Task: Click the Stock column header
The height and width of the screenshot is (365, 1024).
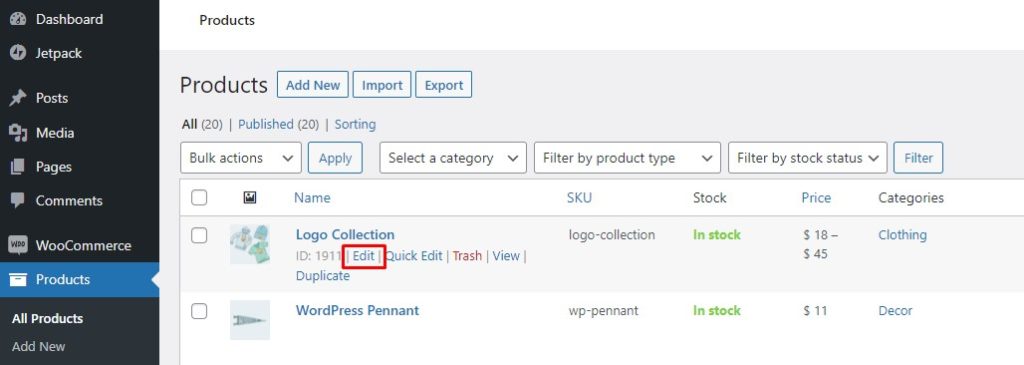Action: 709,197
